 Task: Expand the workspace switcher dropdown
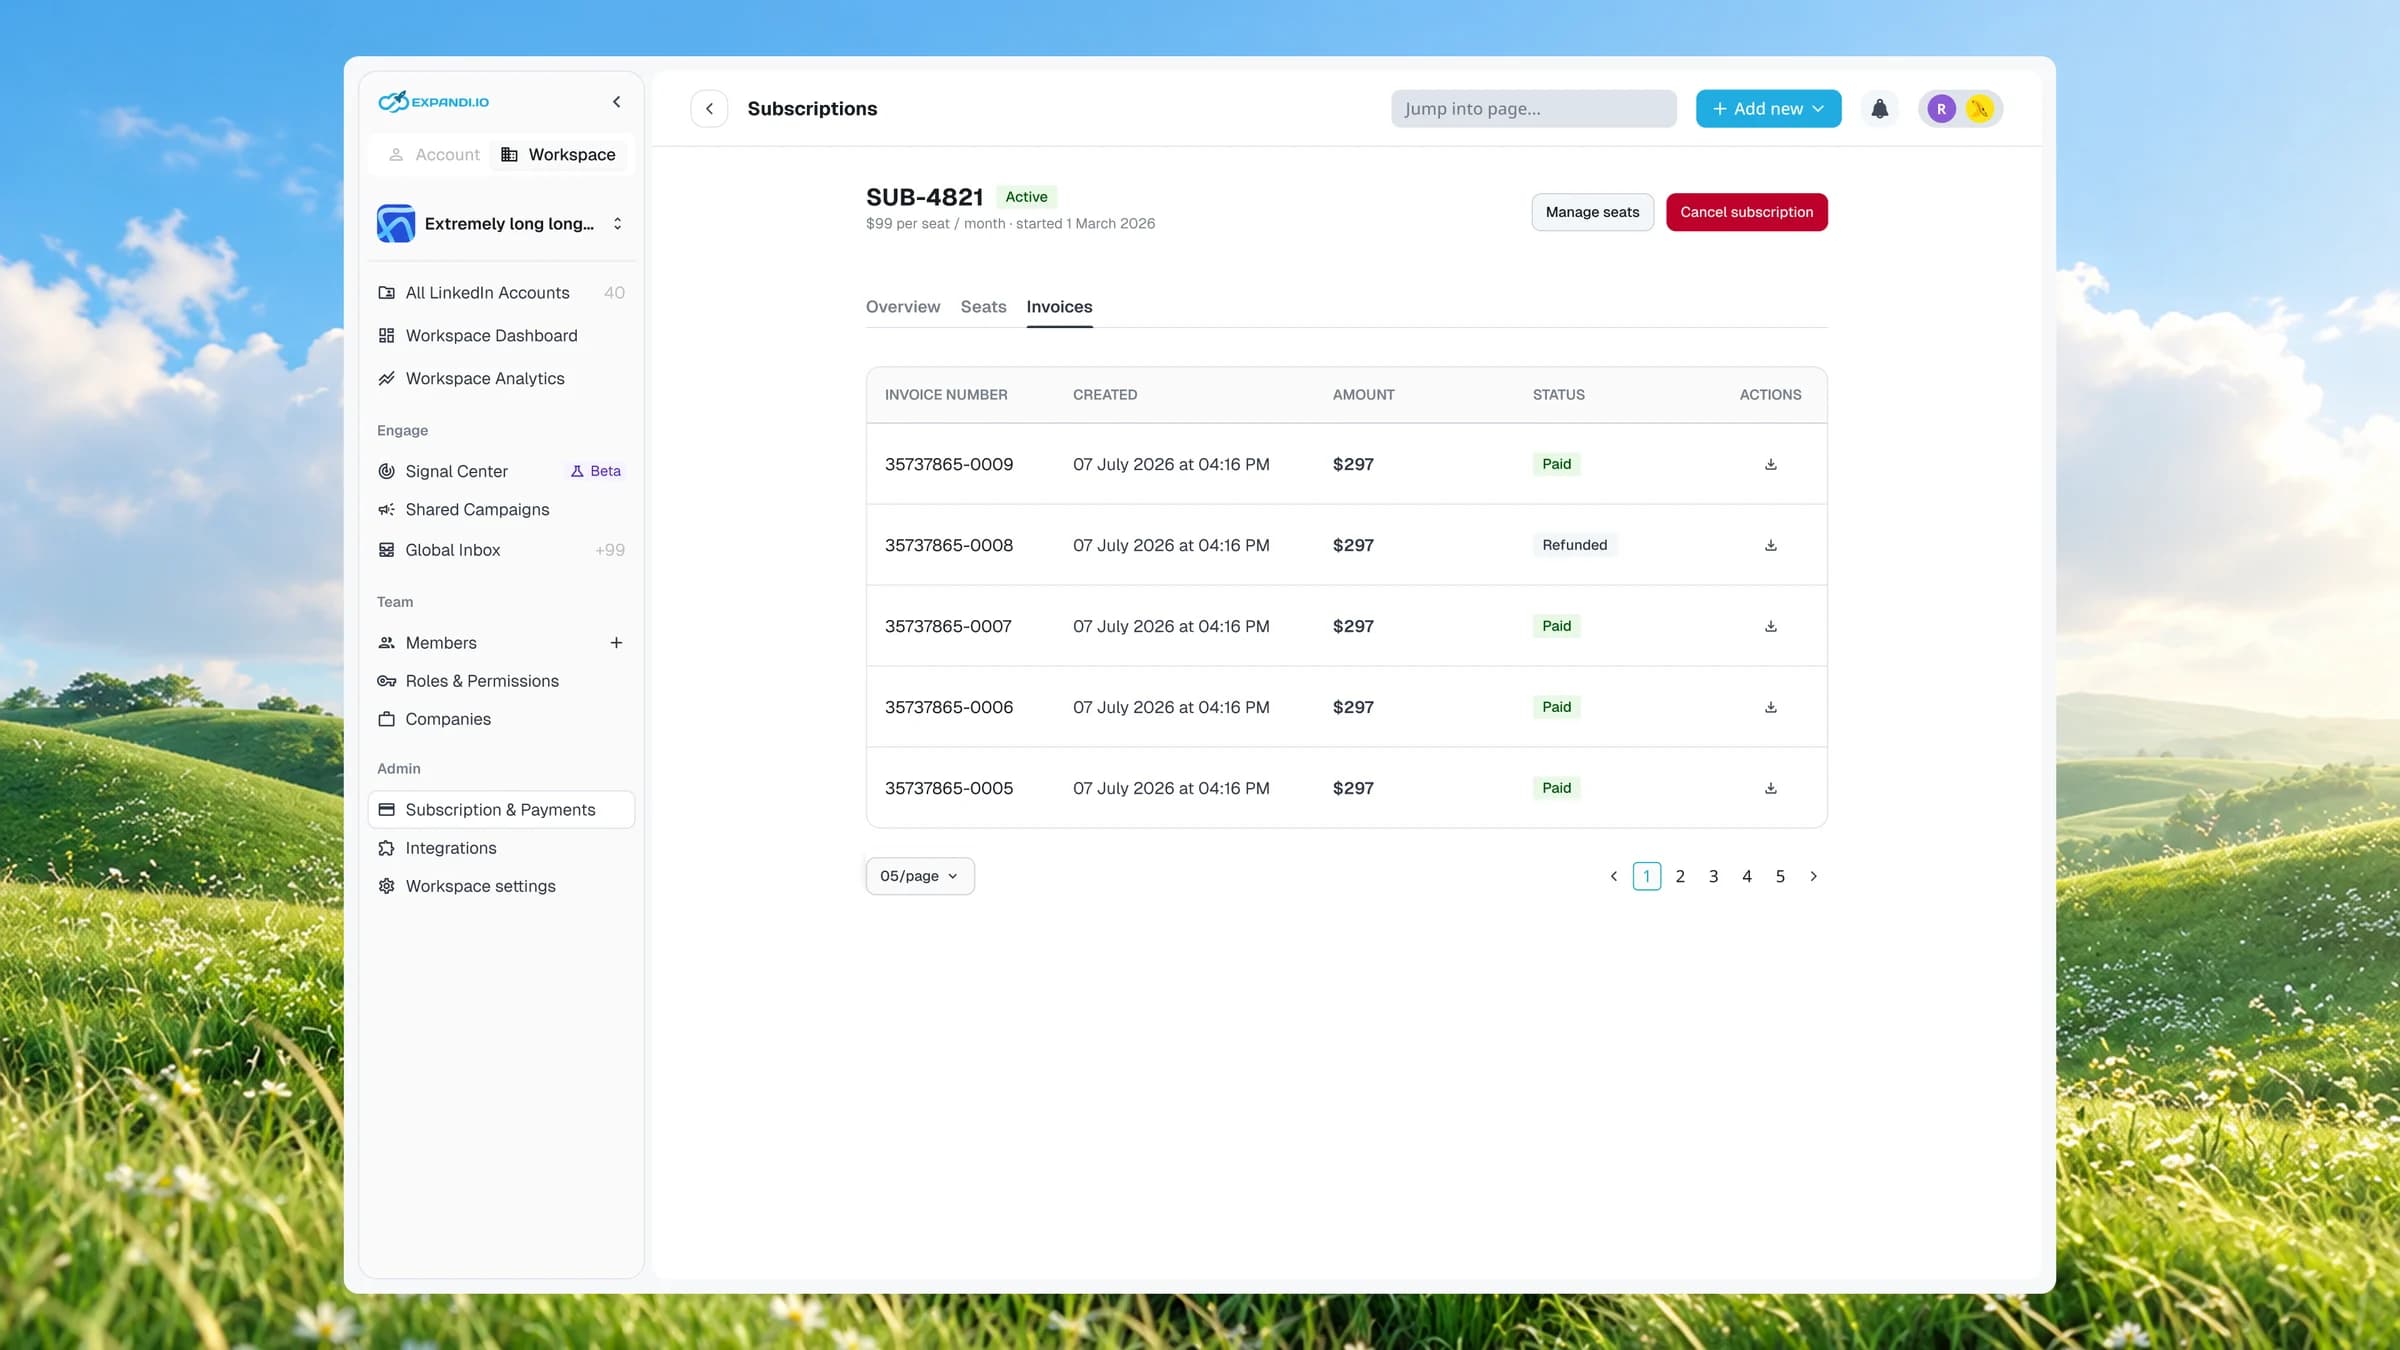(x=501, y=224)
